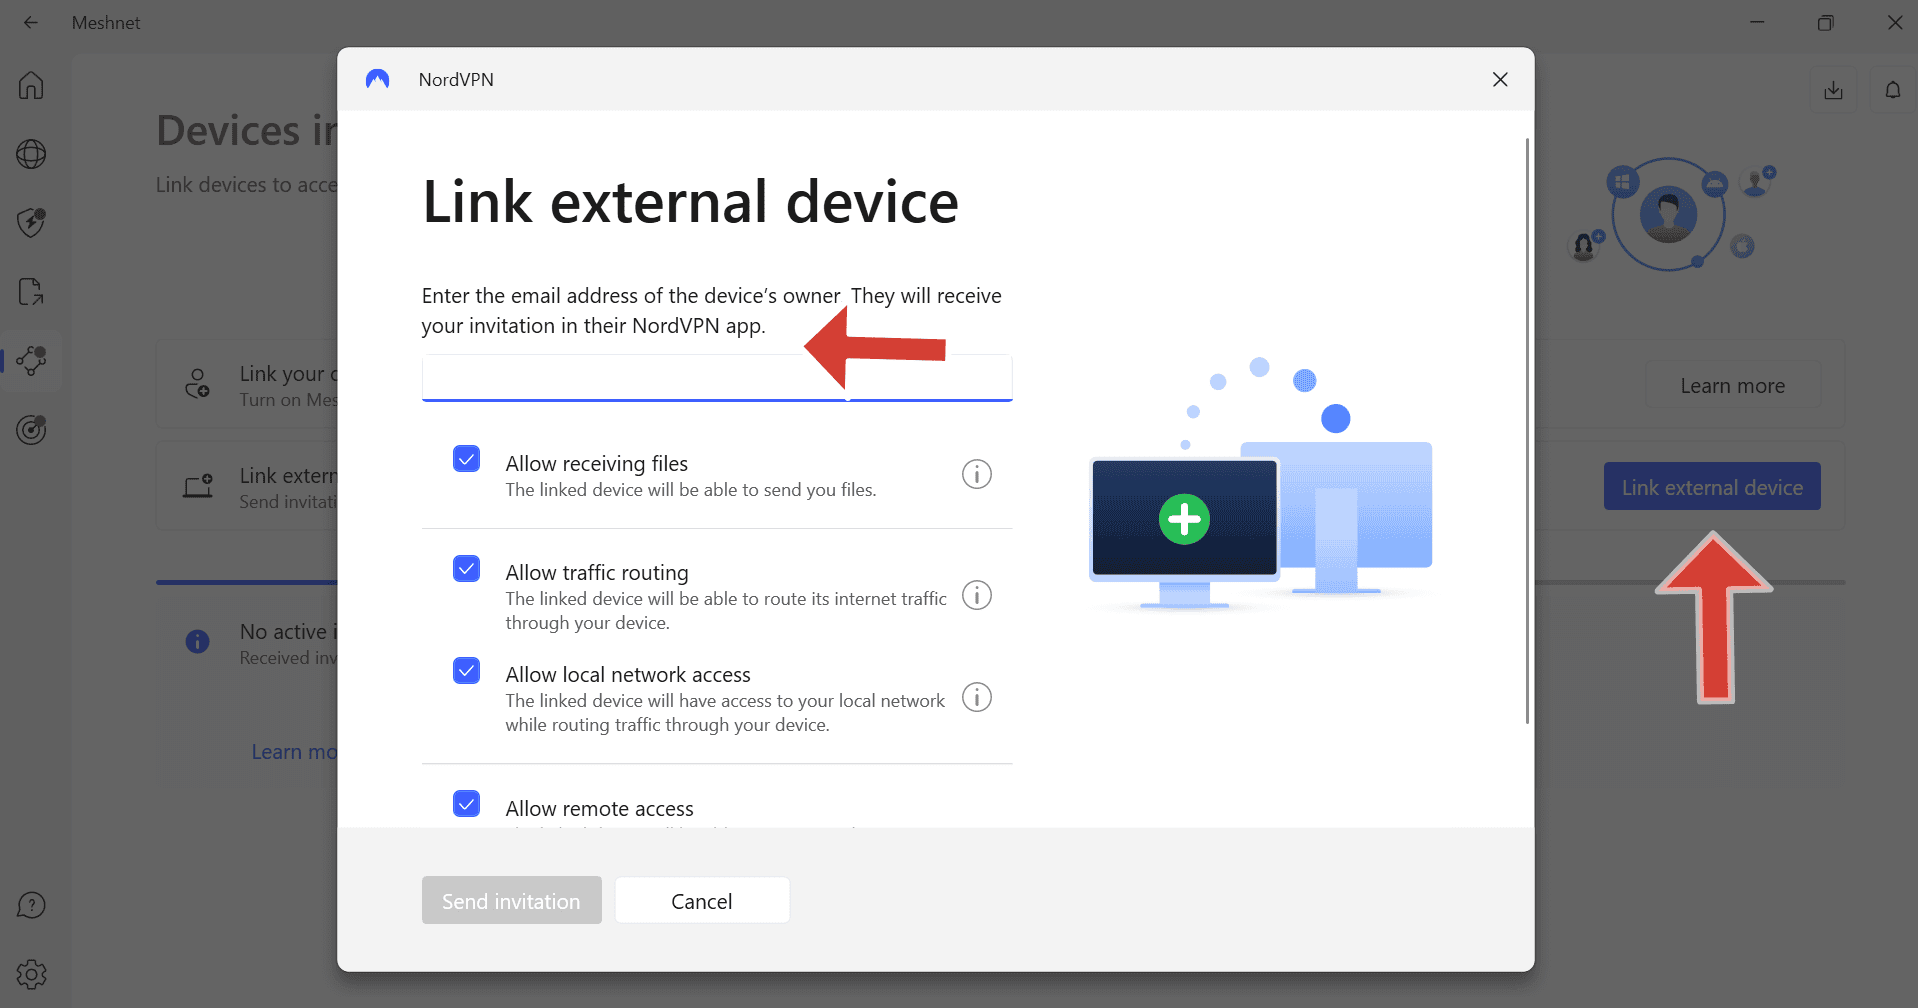Viewport: 1918px width, 1008px height.
Task: Uncheck Allow receiving files checkbox
Action: (x=466, y=459)
